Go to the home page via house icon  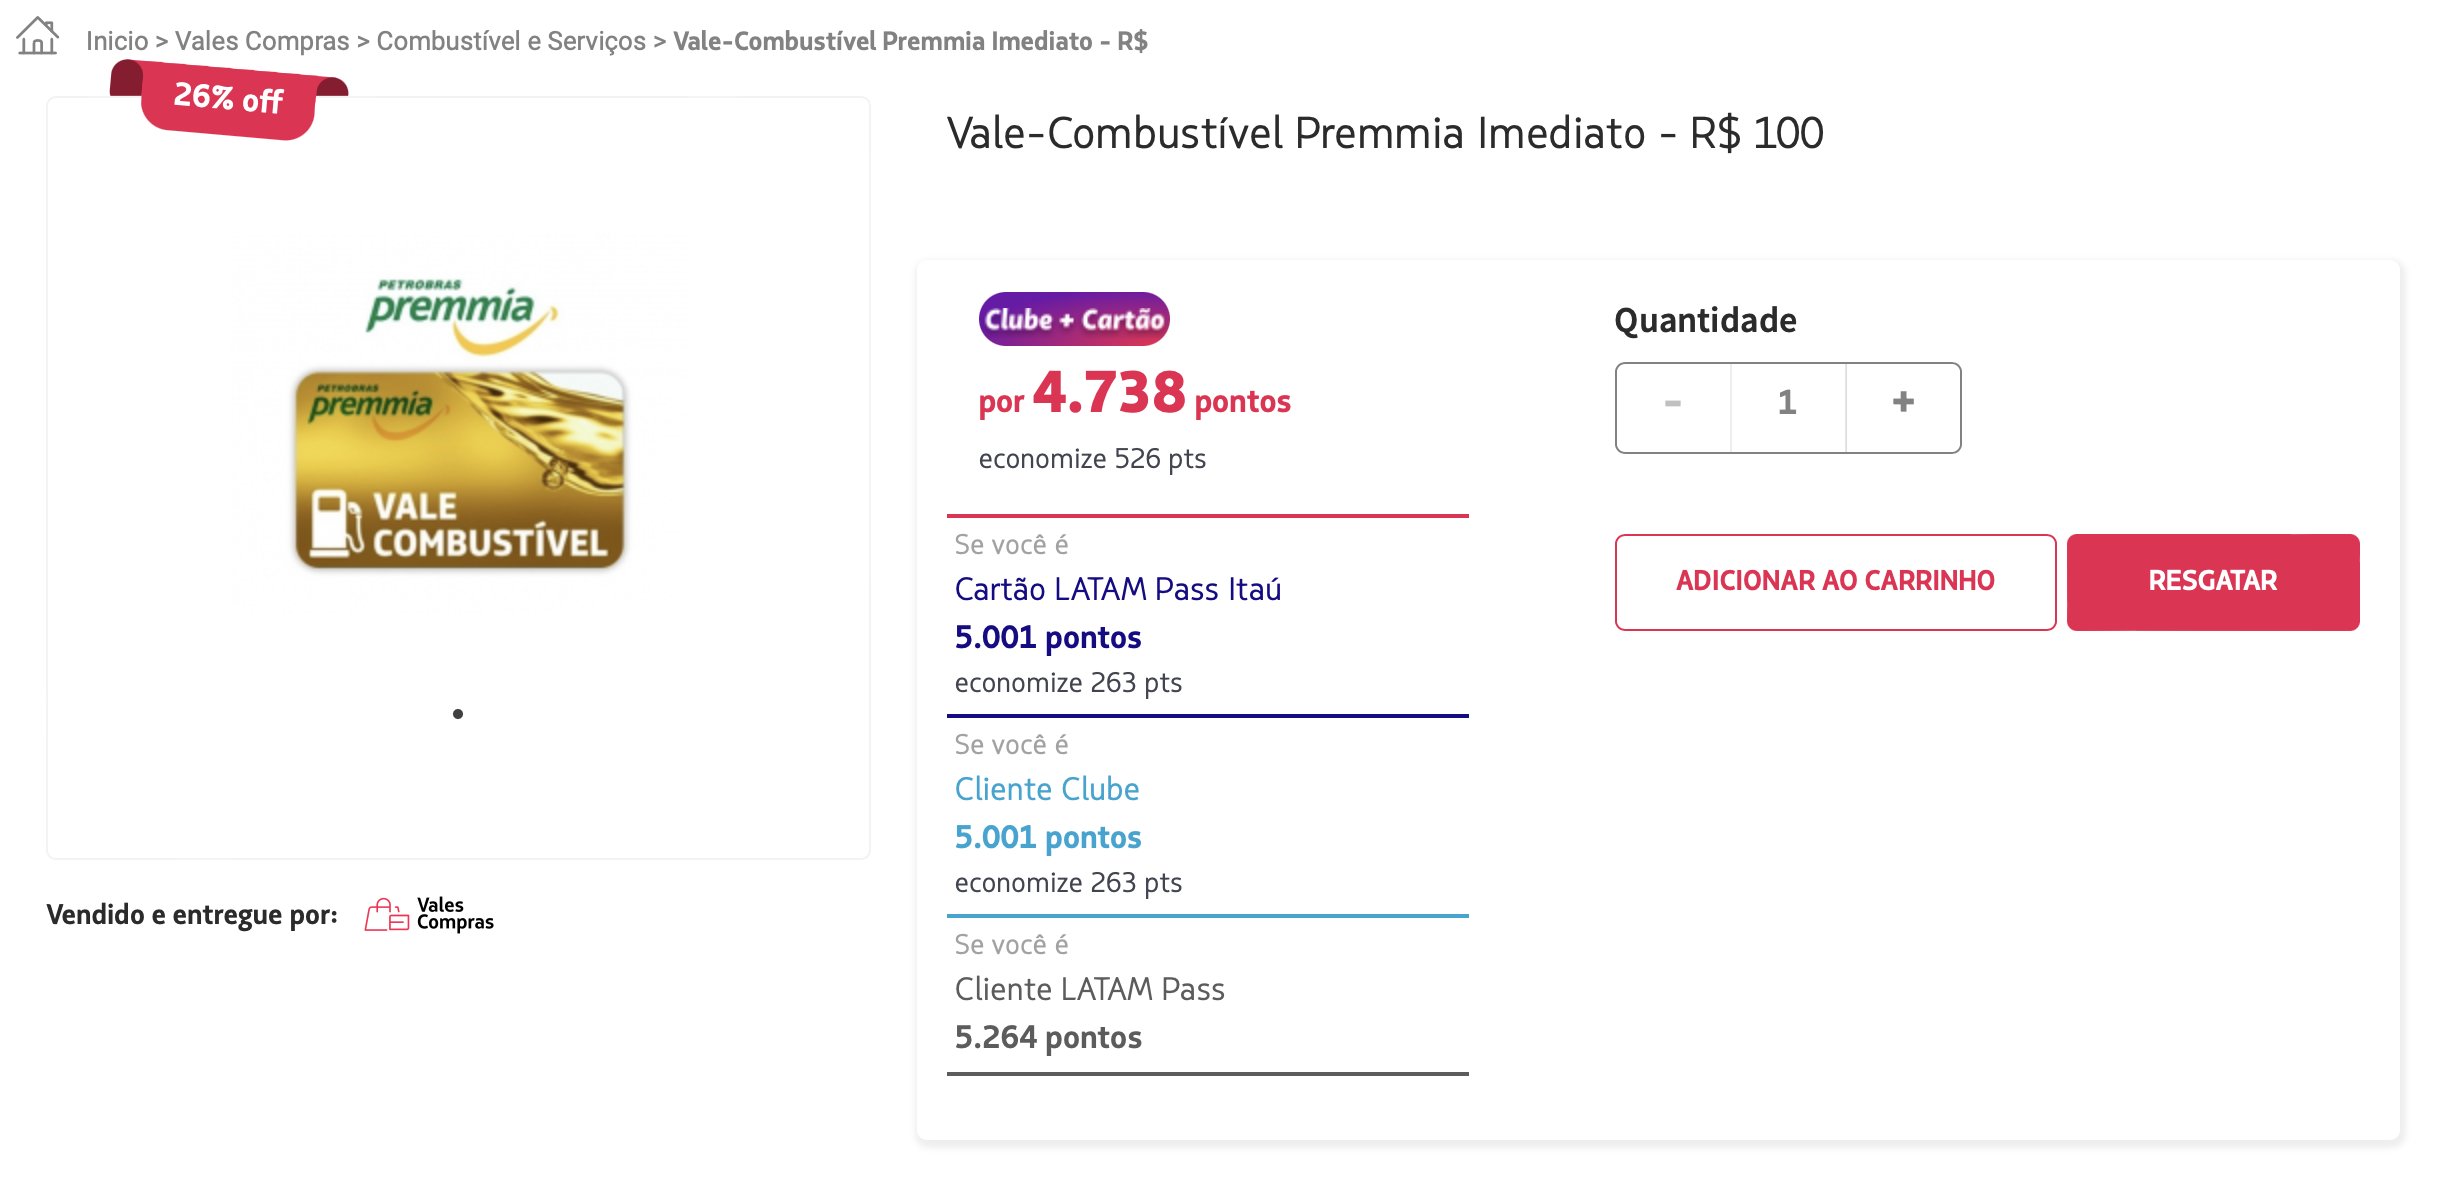pos(38,37)
